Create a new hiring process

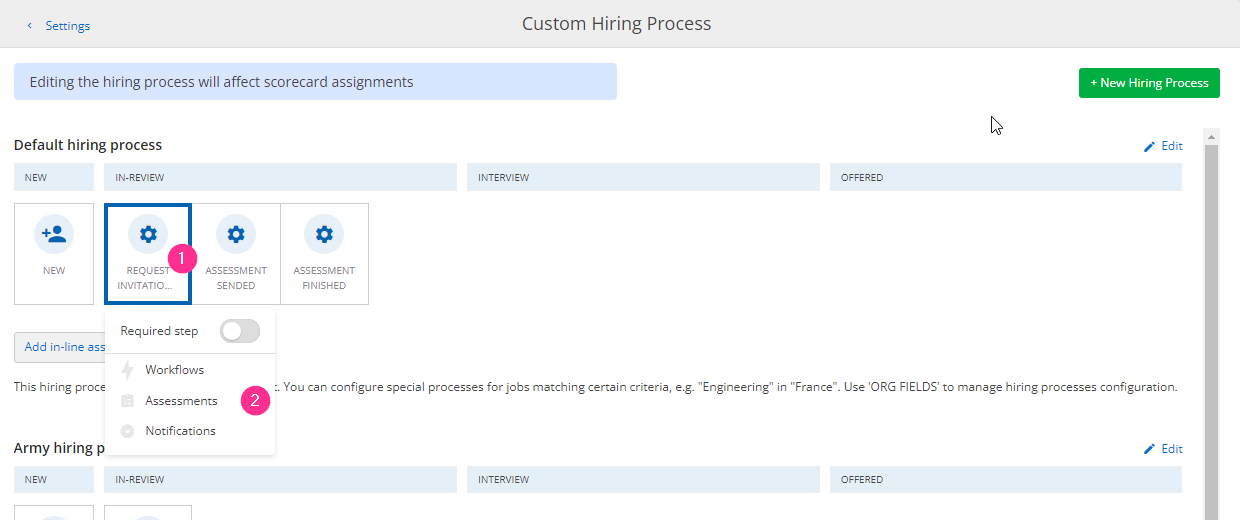tap(1149, 83)
